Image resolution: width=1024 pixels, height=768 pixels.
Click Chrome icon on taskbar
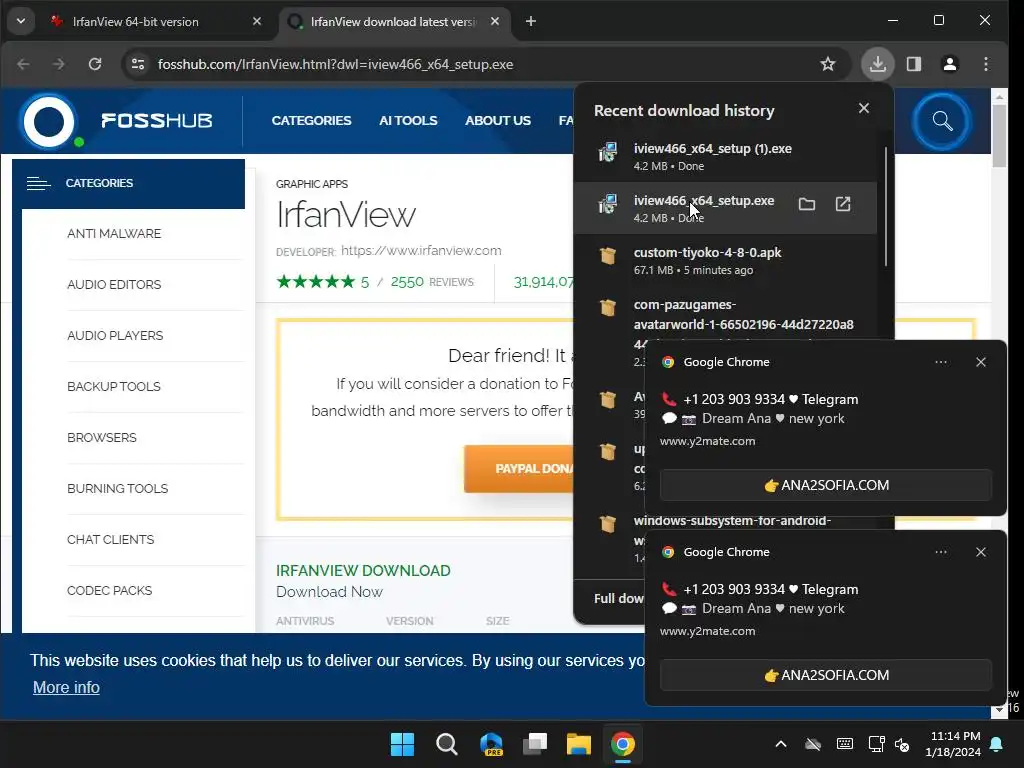[622, 744]
